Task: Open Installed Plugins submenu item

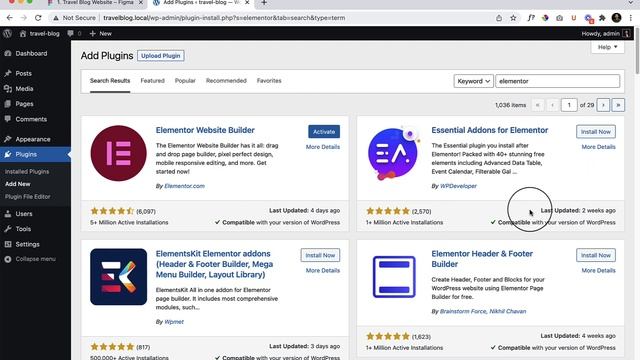Action: coord(27,172)
